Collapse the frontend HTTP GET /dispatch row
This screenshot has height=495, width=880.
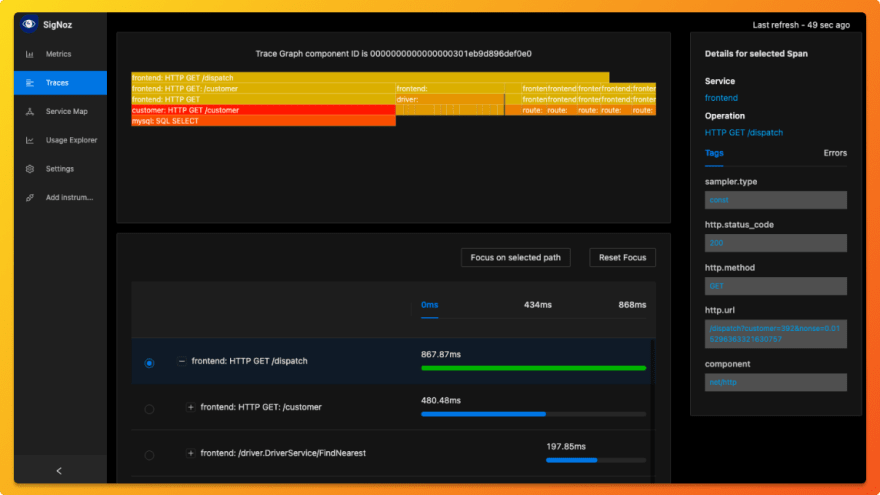point(182,361)
